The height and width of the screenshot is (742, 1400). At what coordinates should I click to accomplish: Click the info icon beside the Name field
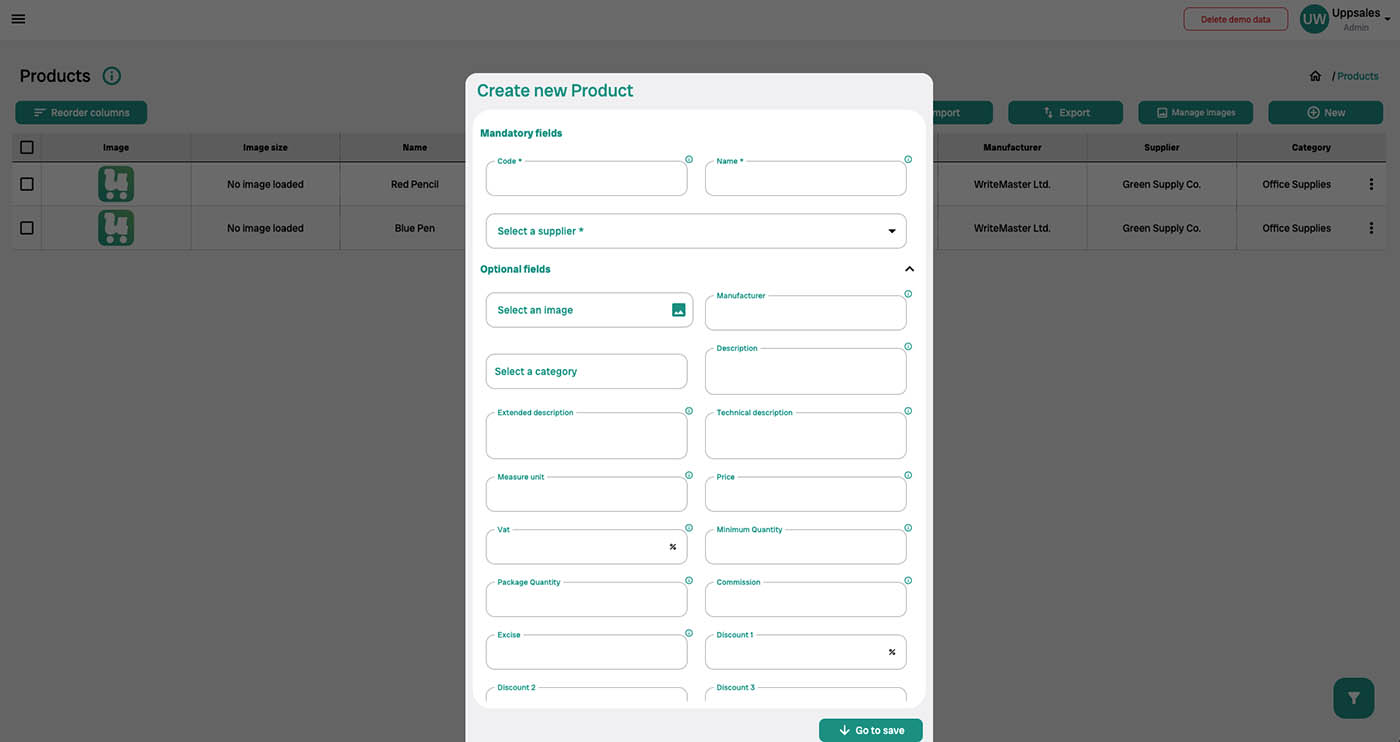[907, 157]
